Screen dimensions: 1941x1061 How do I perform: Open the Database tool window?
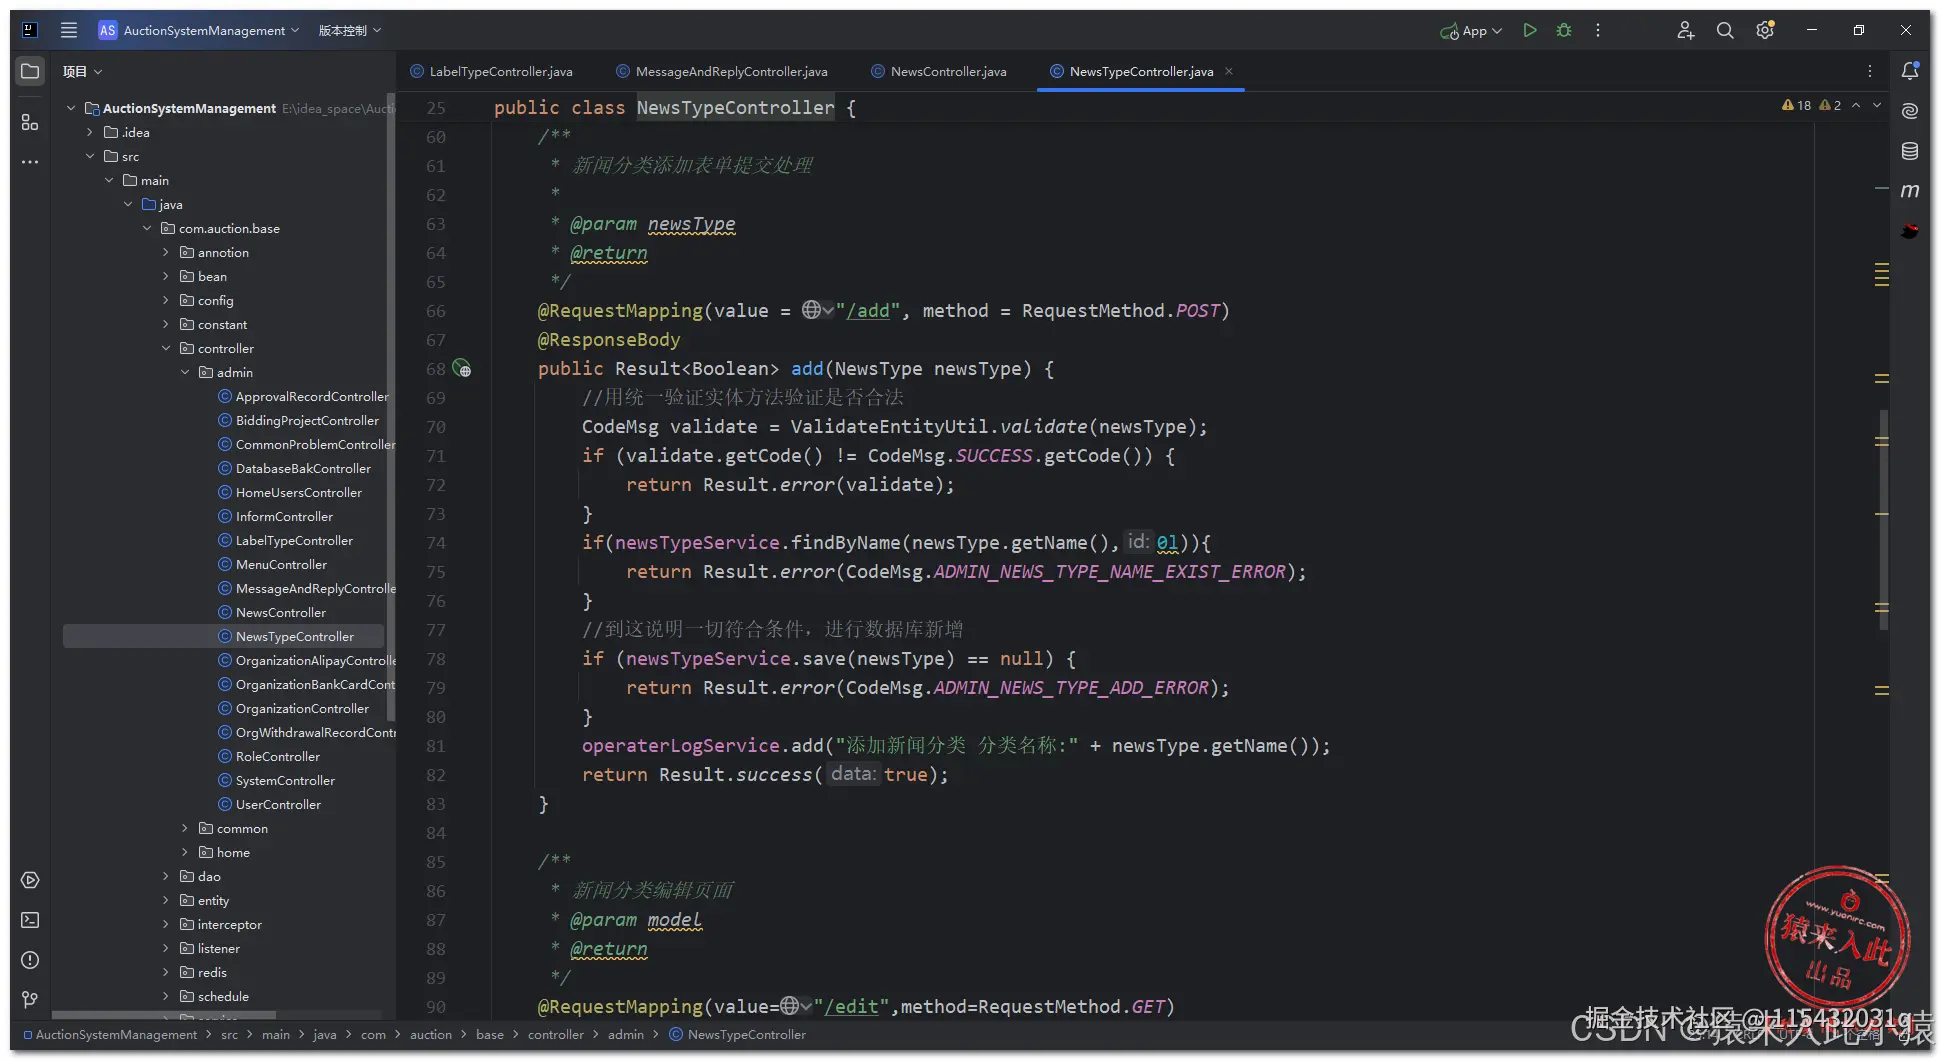coord(1910,151)
